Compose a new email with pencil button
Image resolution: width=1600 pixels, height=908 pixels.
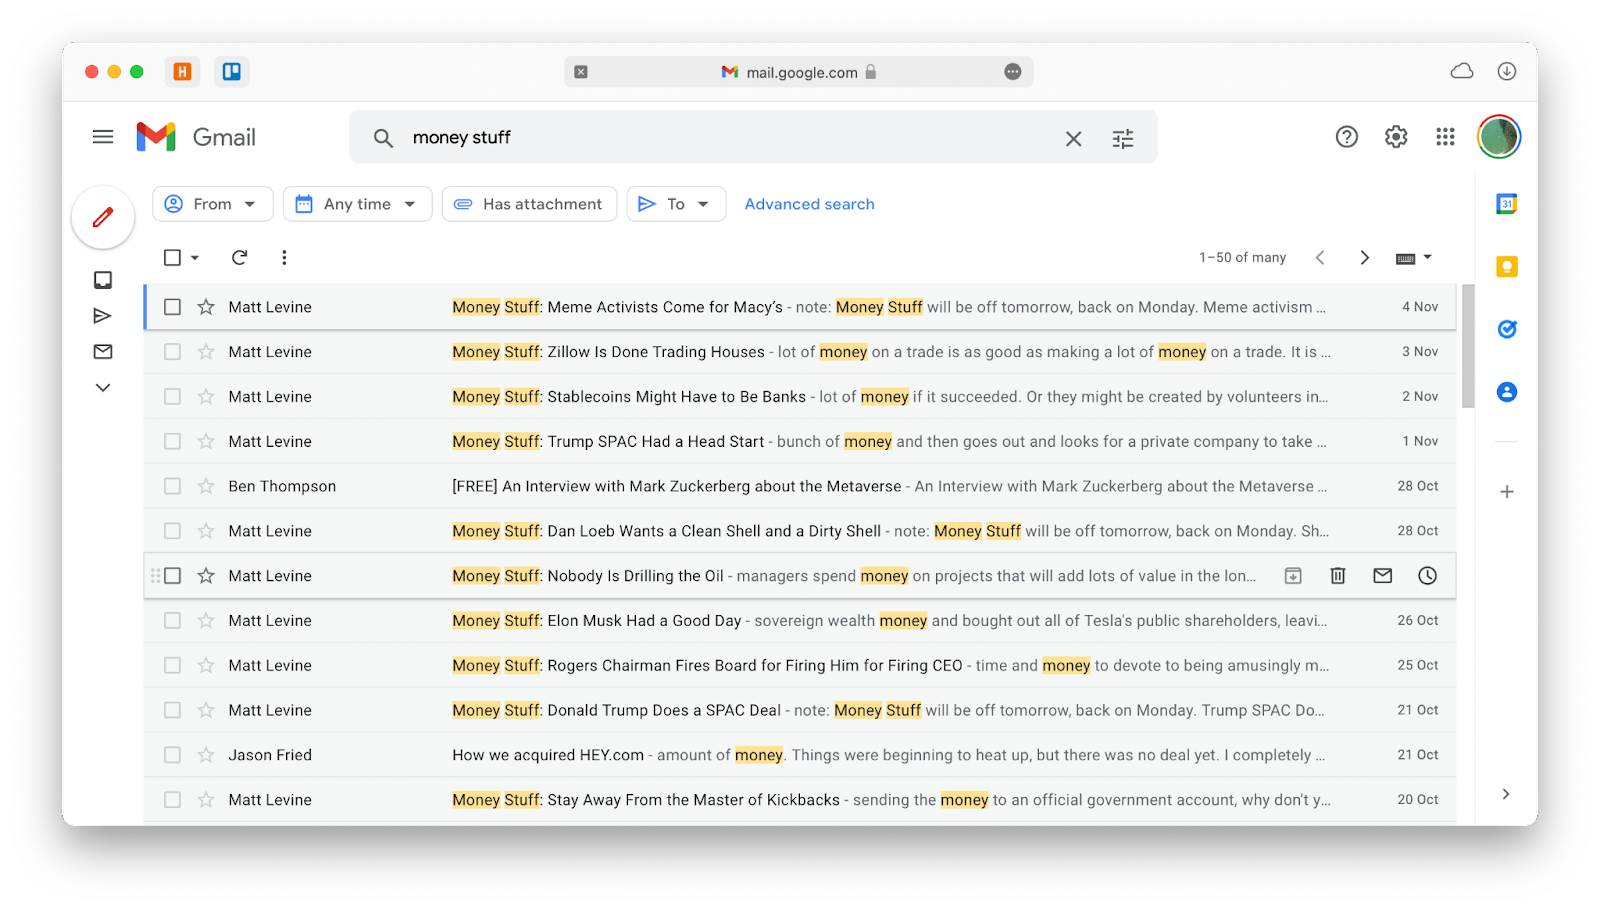point(103,217)
